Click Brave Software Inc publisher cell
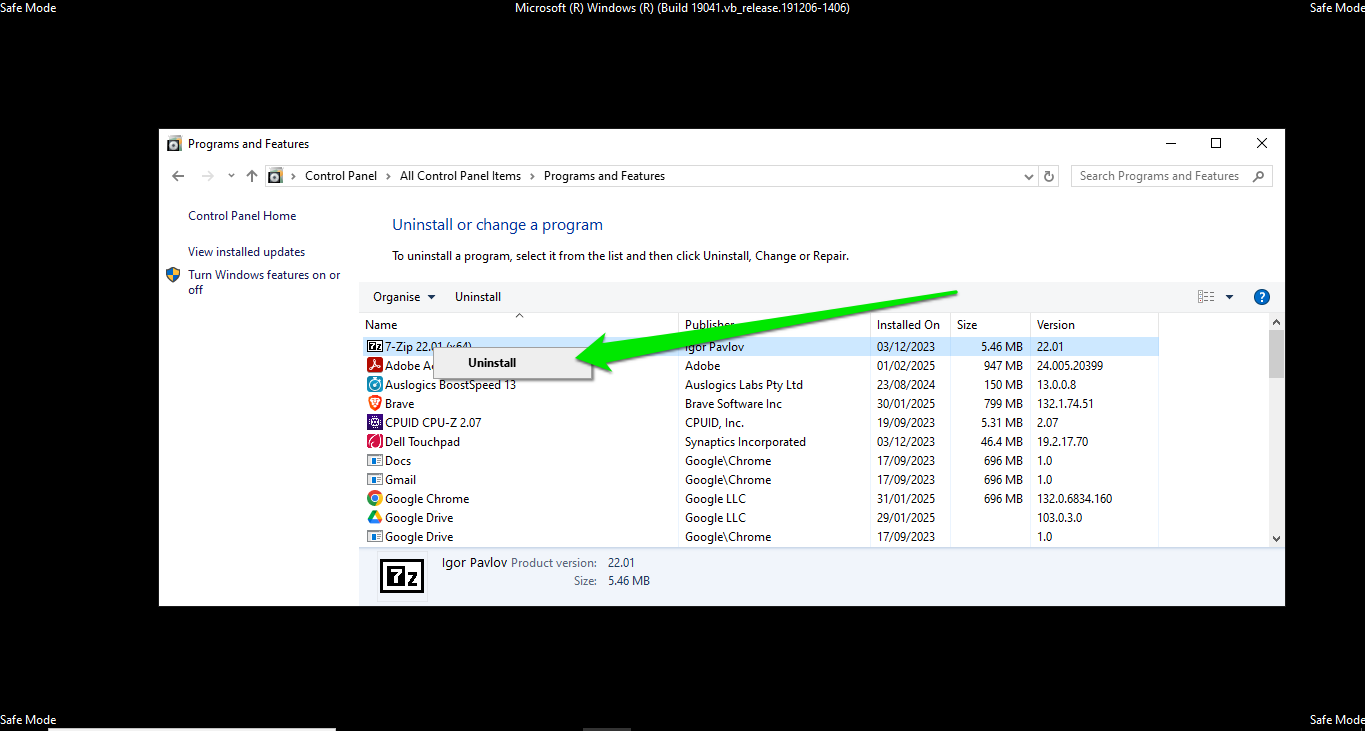This screenshot has width=1365, height=731. click(x=733, y=404)
